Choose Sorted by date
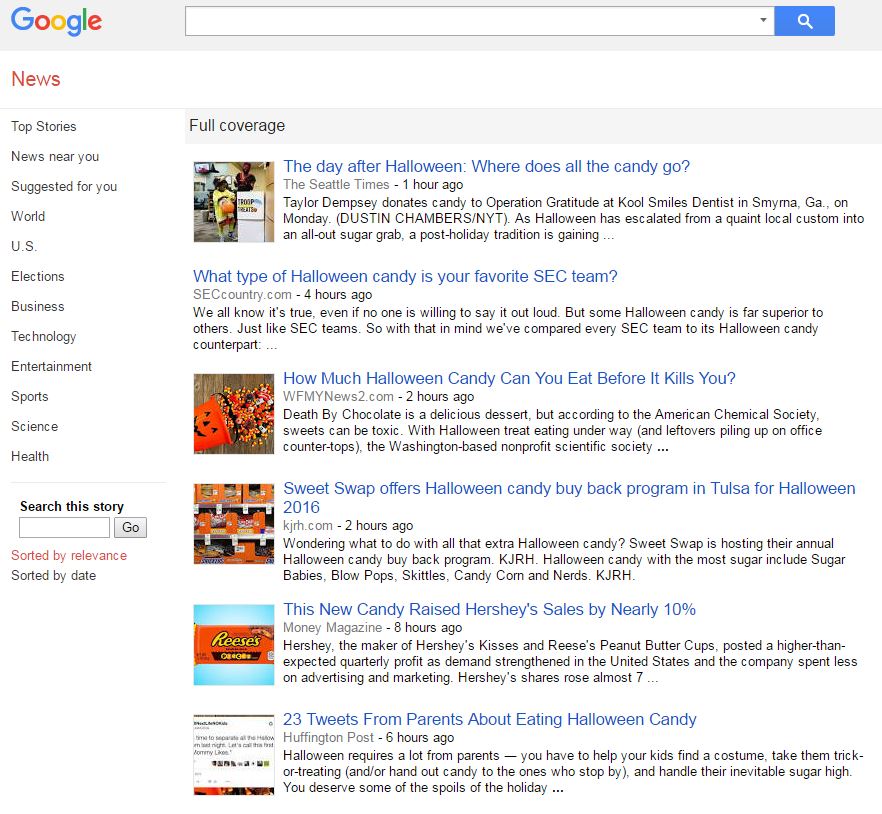This screenshot has height=814, width=882. point(53,575)
